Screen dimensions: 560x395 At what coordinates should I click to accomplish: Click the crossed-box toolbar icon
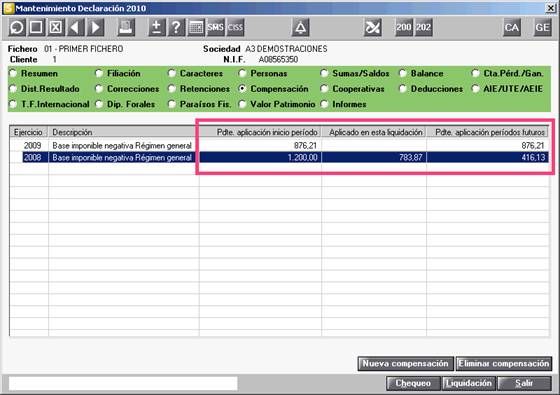tap(55, 28)
